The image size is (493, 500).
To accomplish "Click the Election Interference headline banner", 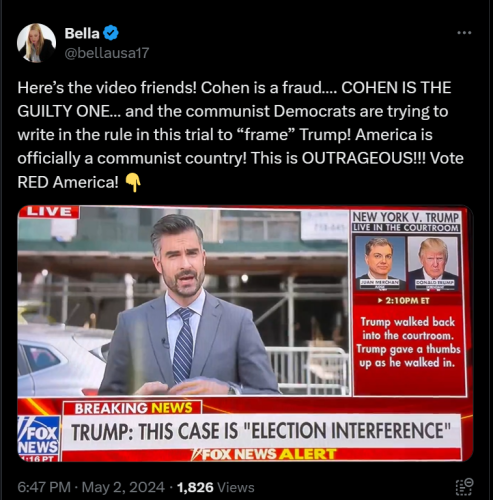I will point(261,431).
